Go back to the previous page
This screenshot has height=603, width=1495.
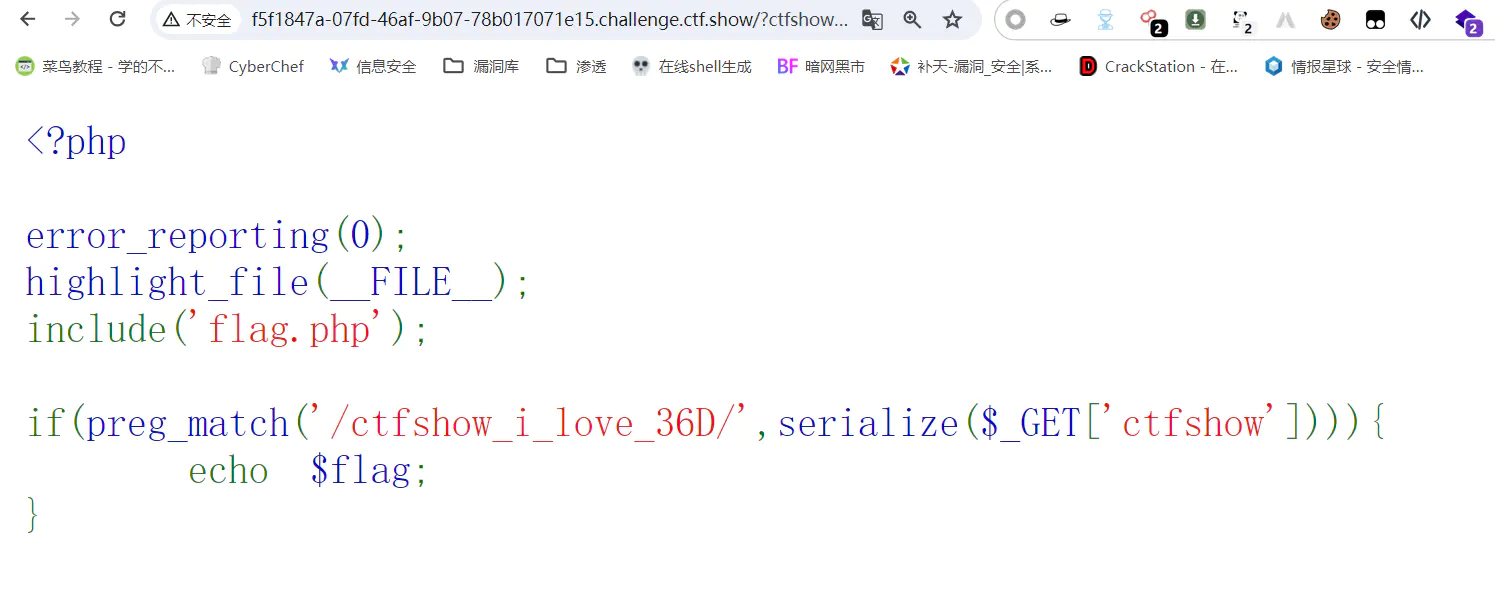[28, 19]
